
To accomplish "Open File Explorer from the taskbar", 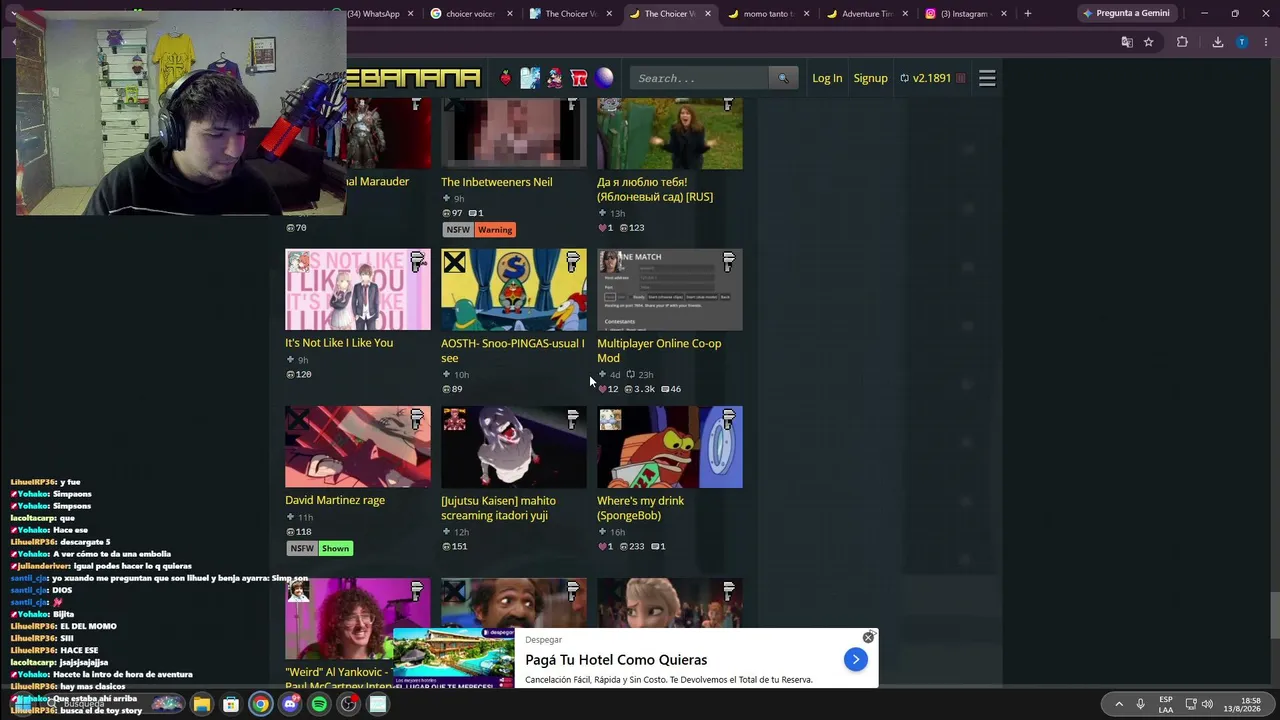I will pyautogui.click(x=202, y=704).
